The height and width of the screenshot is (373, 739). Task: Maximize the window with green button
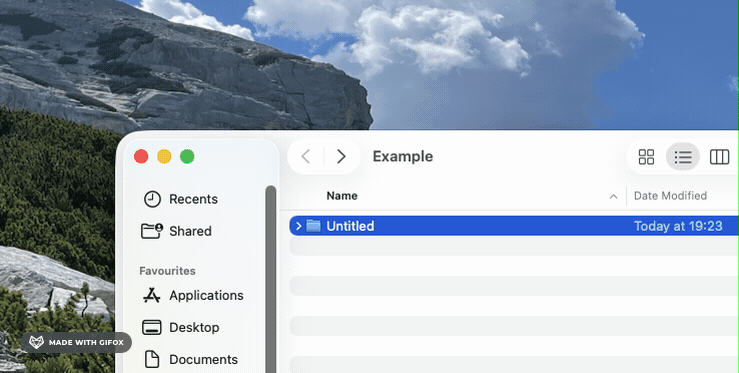tap(187, 157)
